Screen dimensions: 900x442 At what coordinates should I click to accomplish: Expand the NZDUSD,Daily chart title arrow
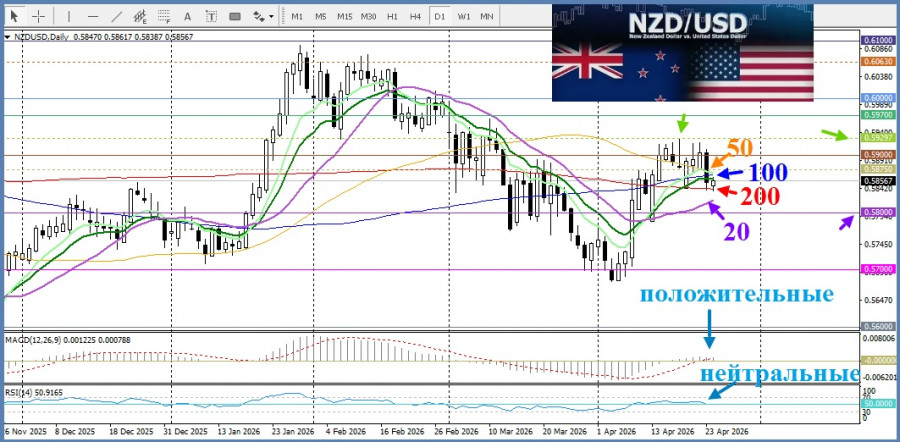click(7, 37)
